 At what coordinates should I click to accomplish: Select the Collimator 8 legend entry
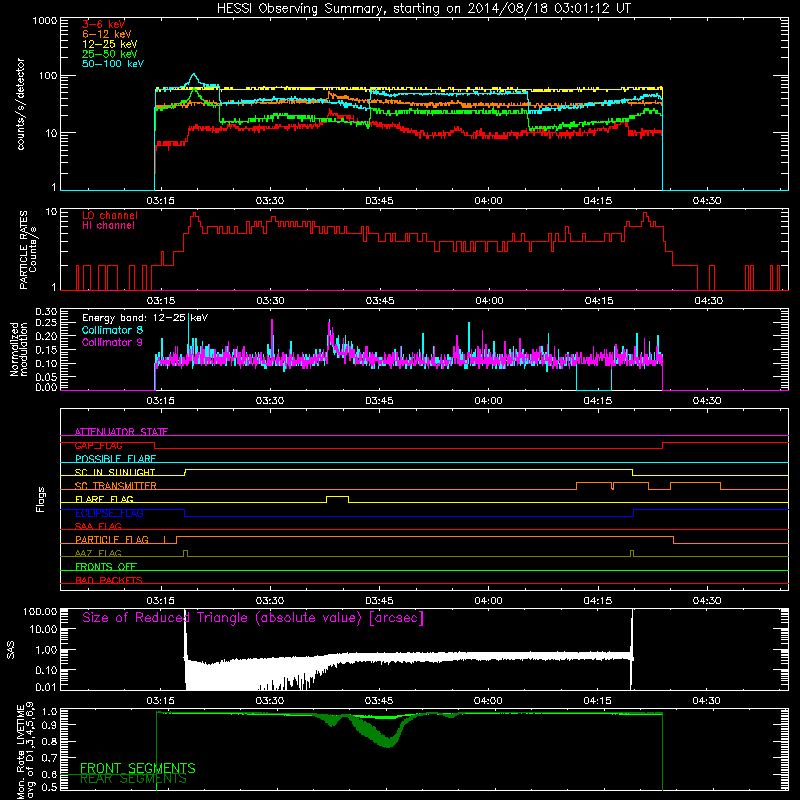tap(112, 330)
